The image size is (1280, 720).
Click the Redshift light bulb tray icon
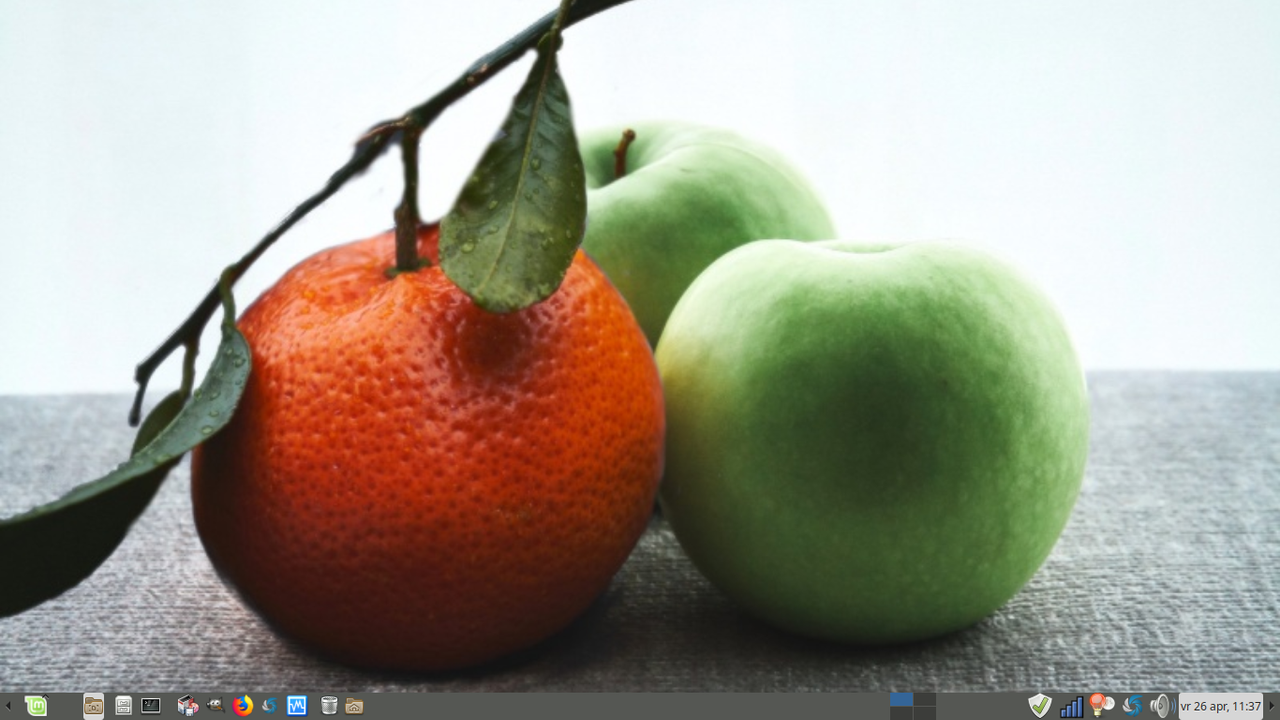pyautogui.click(x=1101, y=706)
